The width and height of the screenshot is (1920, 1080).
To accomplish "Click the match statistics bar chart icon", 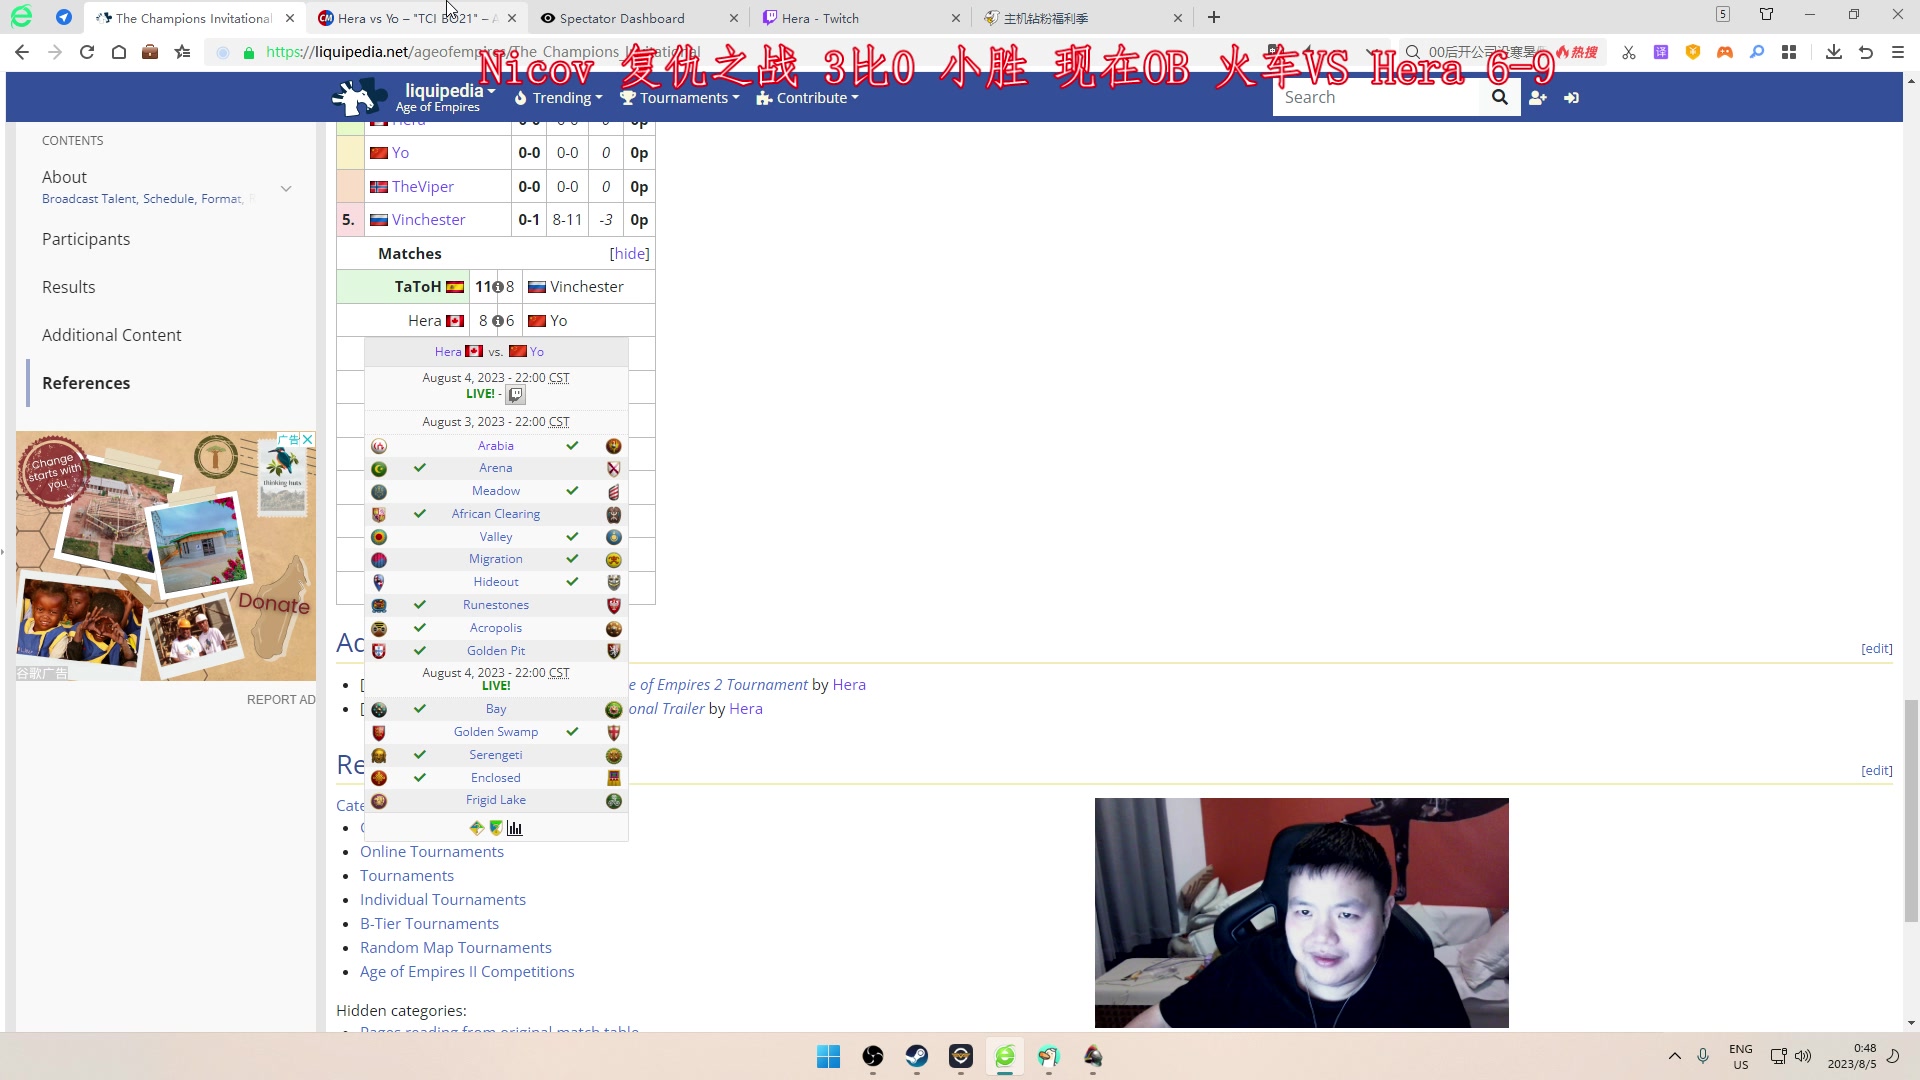I will point(515,828).
